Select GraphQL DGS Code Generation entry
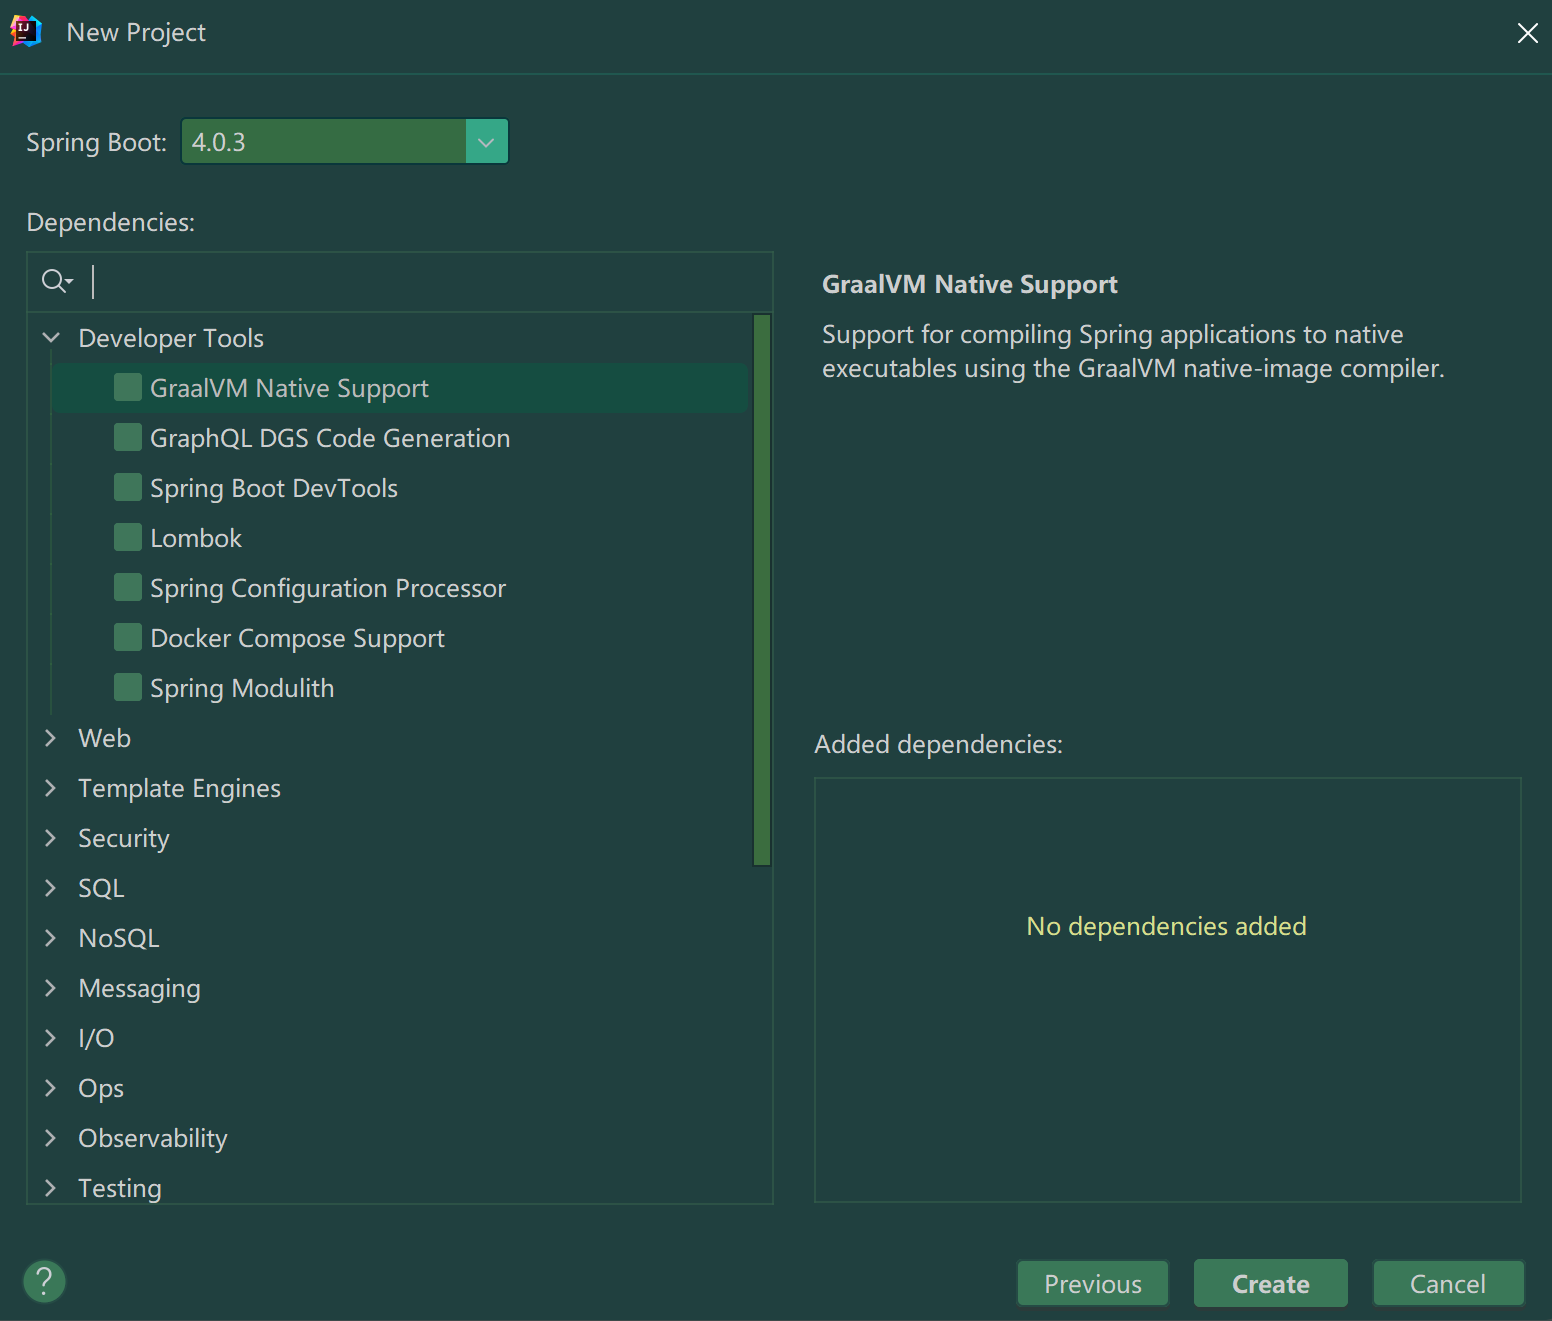 330,438
